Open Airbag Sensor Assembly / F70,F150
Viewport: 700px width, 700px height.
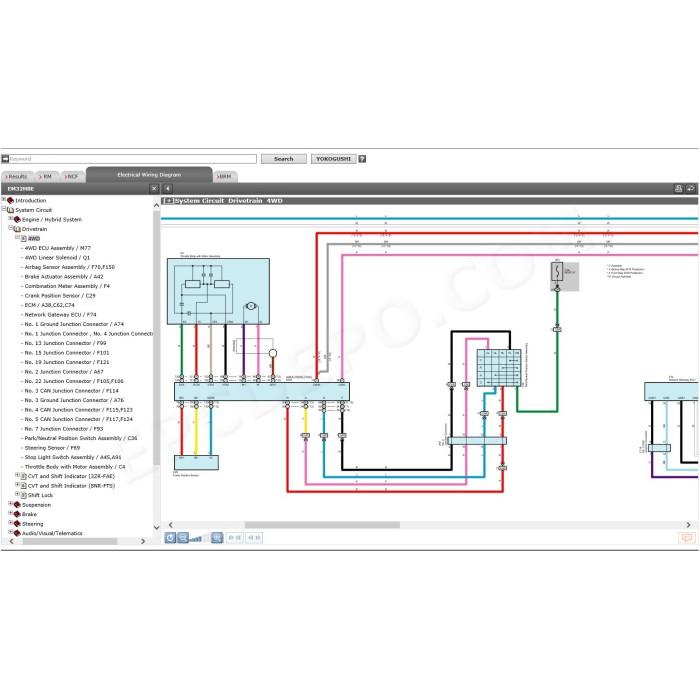[70, 267]
